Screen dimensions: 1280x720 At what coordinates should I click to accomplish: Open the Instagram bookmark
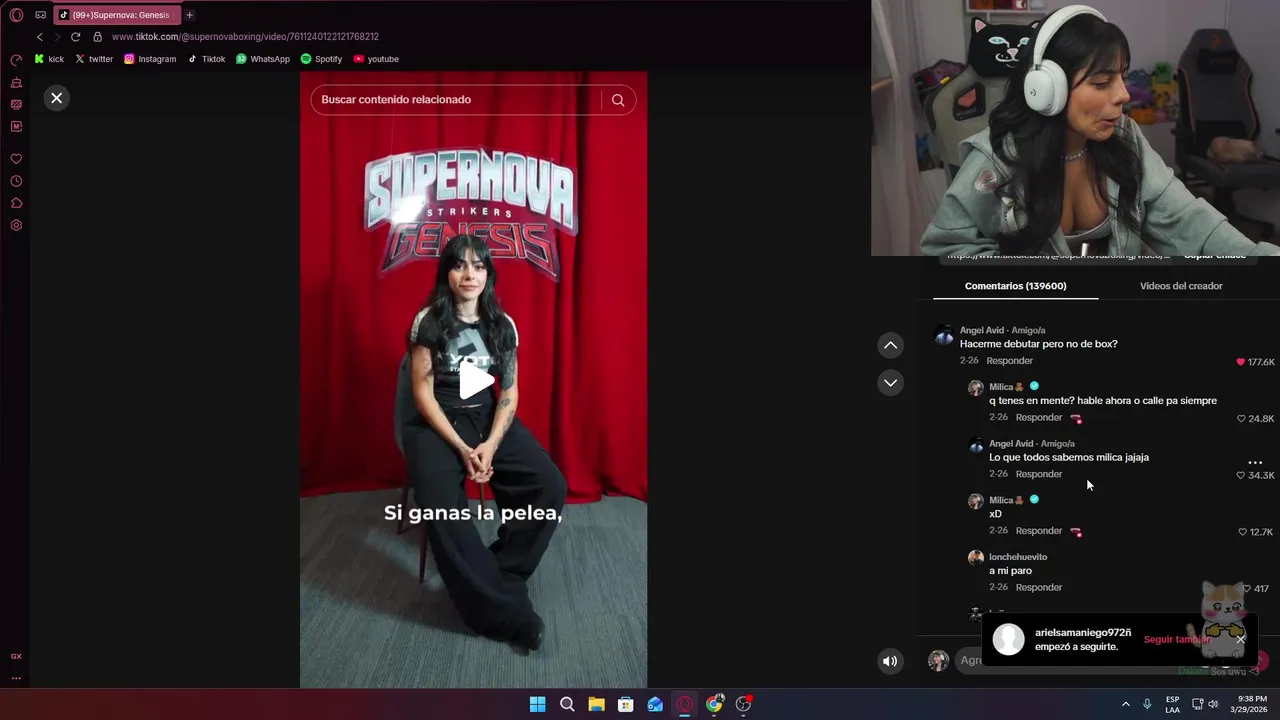pos(150,59)
